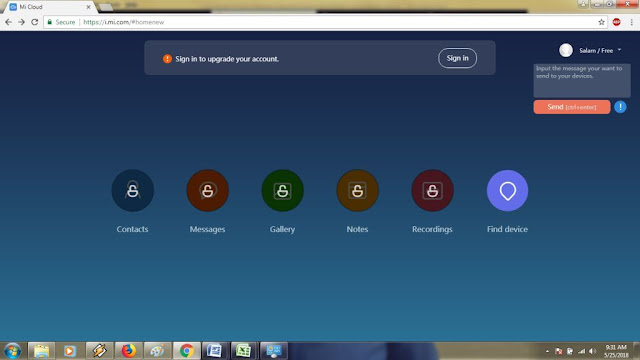Click the Gallery label text
The height and width of the screenshot is (360, 640).
[282, 229]
